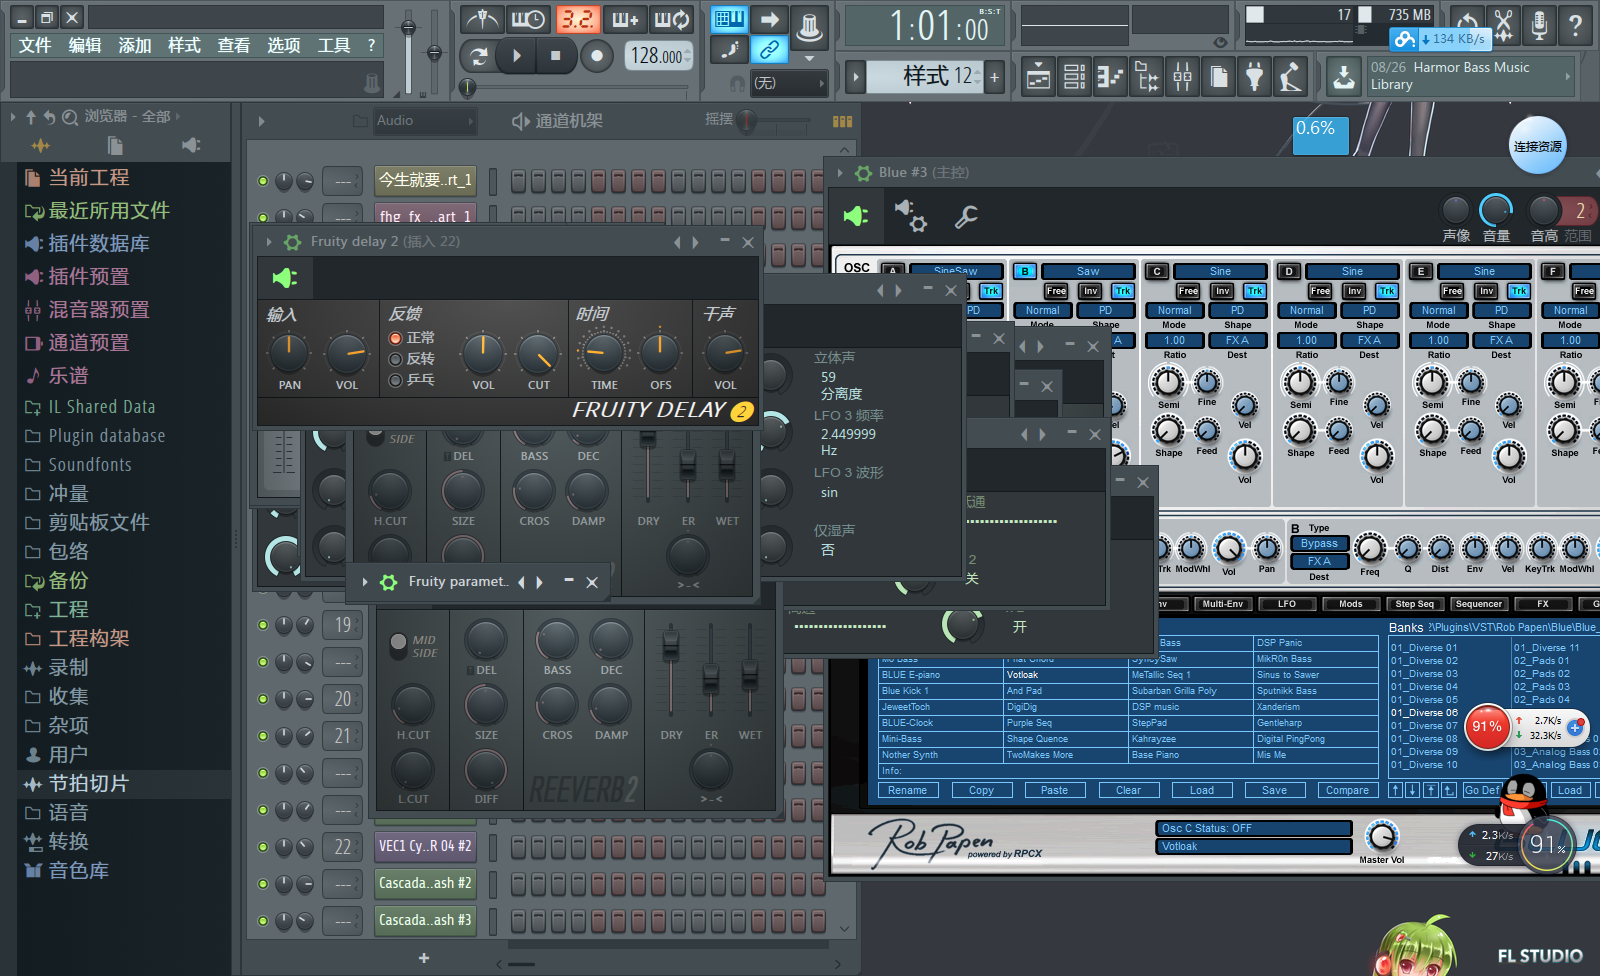Select the Votloak preset in Blue list
This screenshot has width=1600, height=976.
click(x=1064, y=675)
